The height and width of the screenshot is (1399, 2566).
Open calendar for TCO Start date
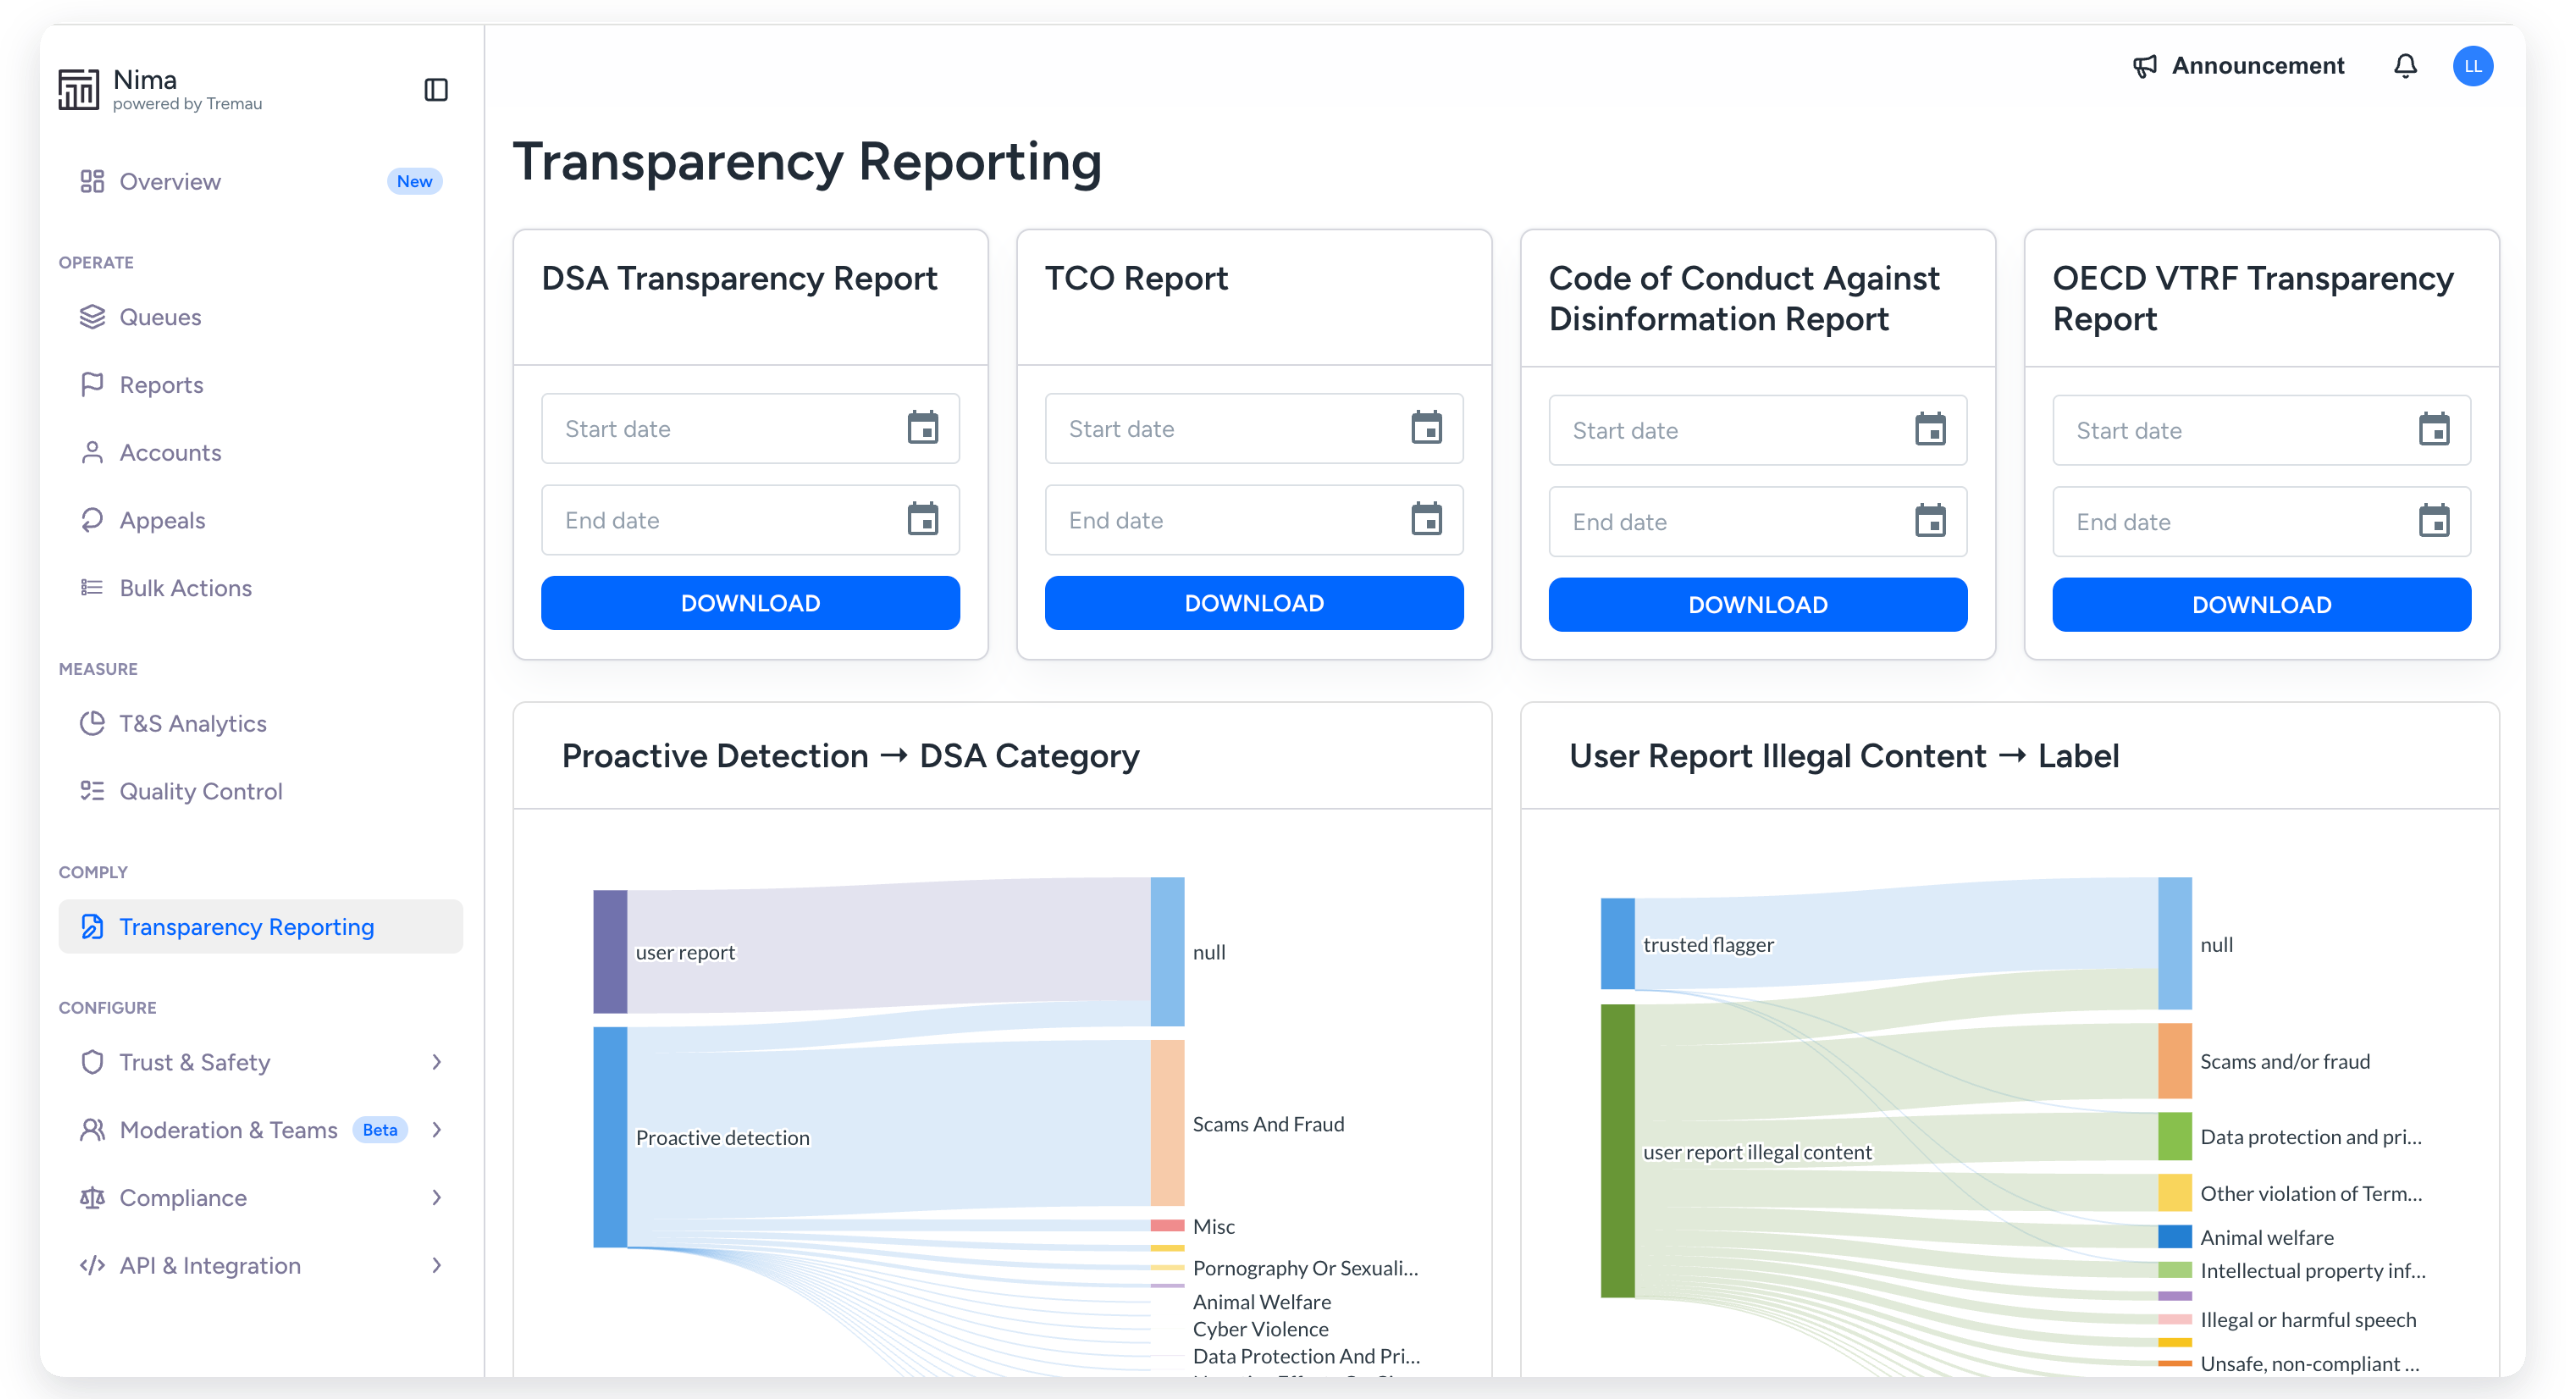pyautogui.click(x=1426, y=428)
